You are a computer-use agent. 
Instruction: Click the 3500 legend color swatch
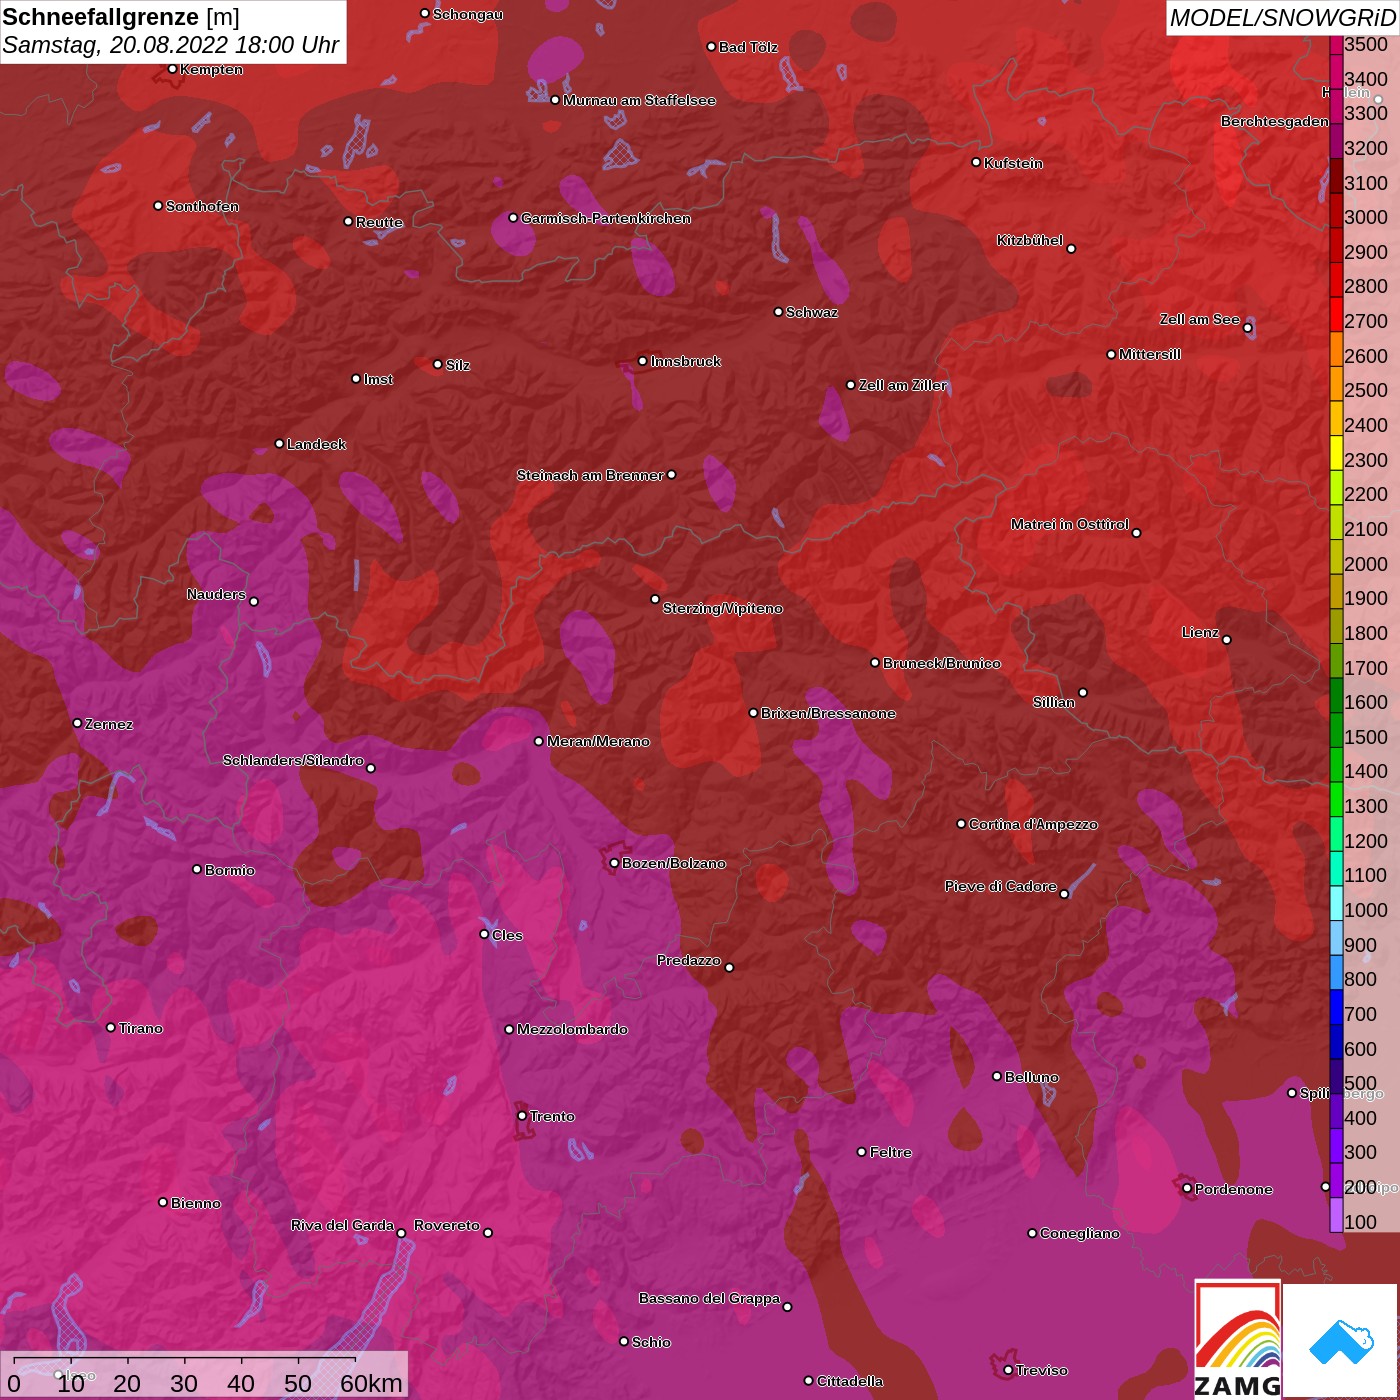(x=1336, y=44)
